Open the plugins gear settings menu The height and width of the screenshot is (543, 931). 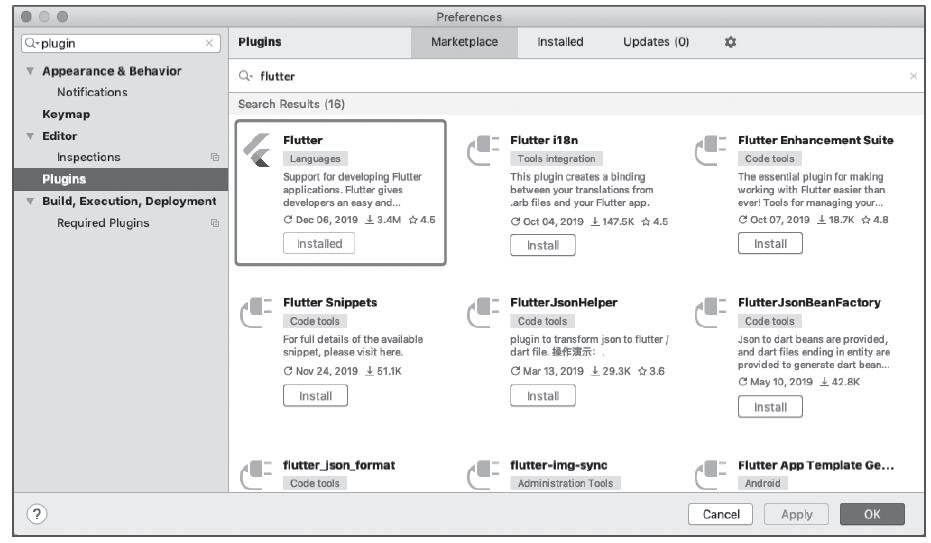point(728,42)
